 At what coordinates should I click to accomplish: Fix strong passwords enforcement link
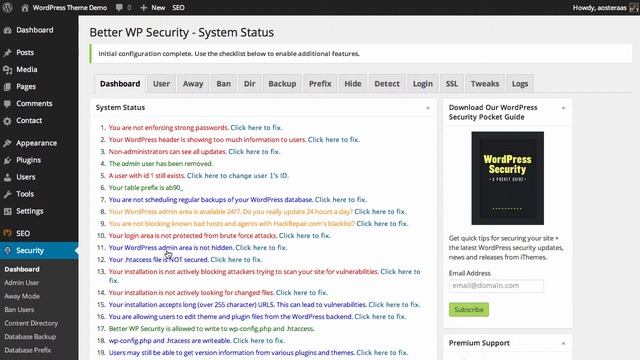pos(256,128)
